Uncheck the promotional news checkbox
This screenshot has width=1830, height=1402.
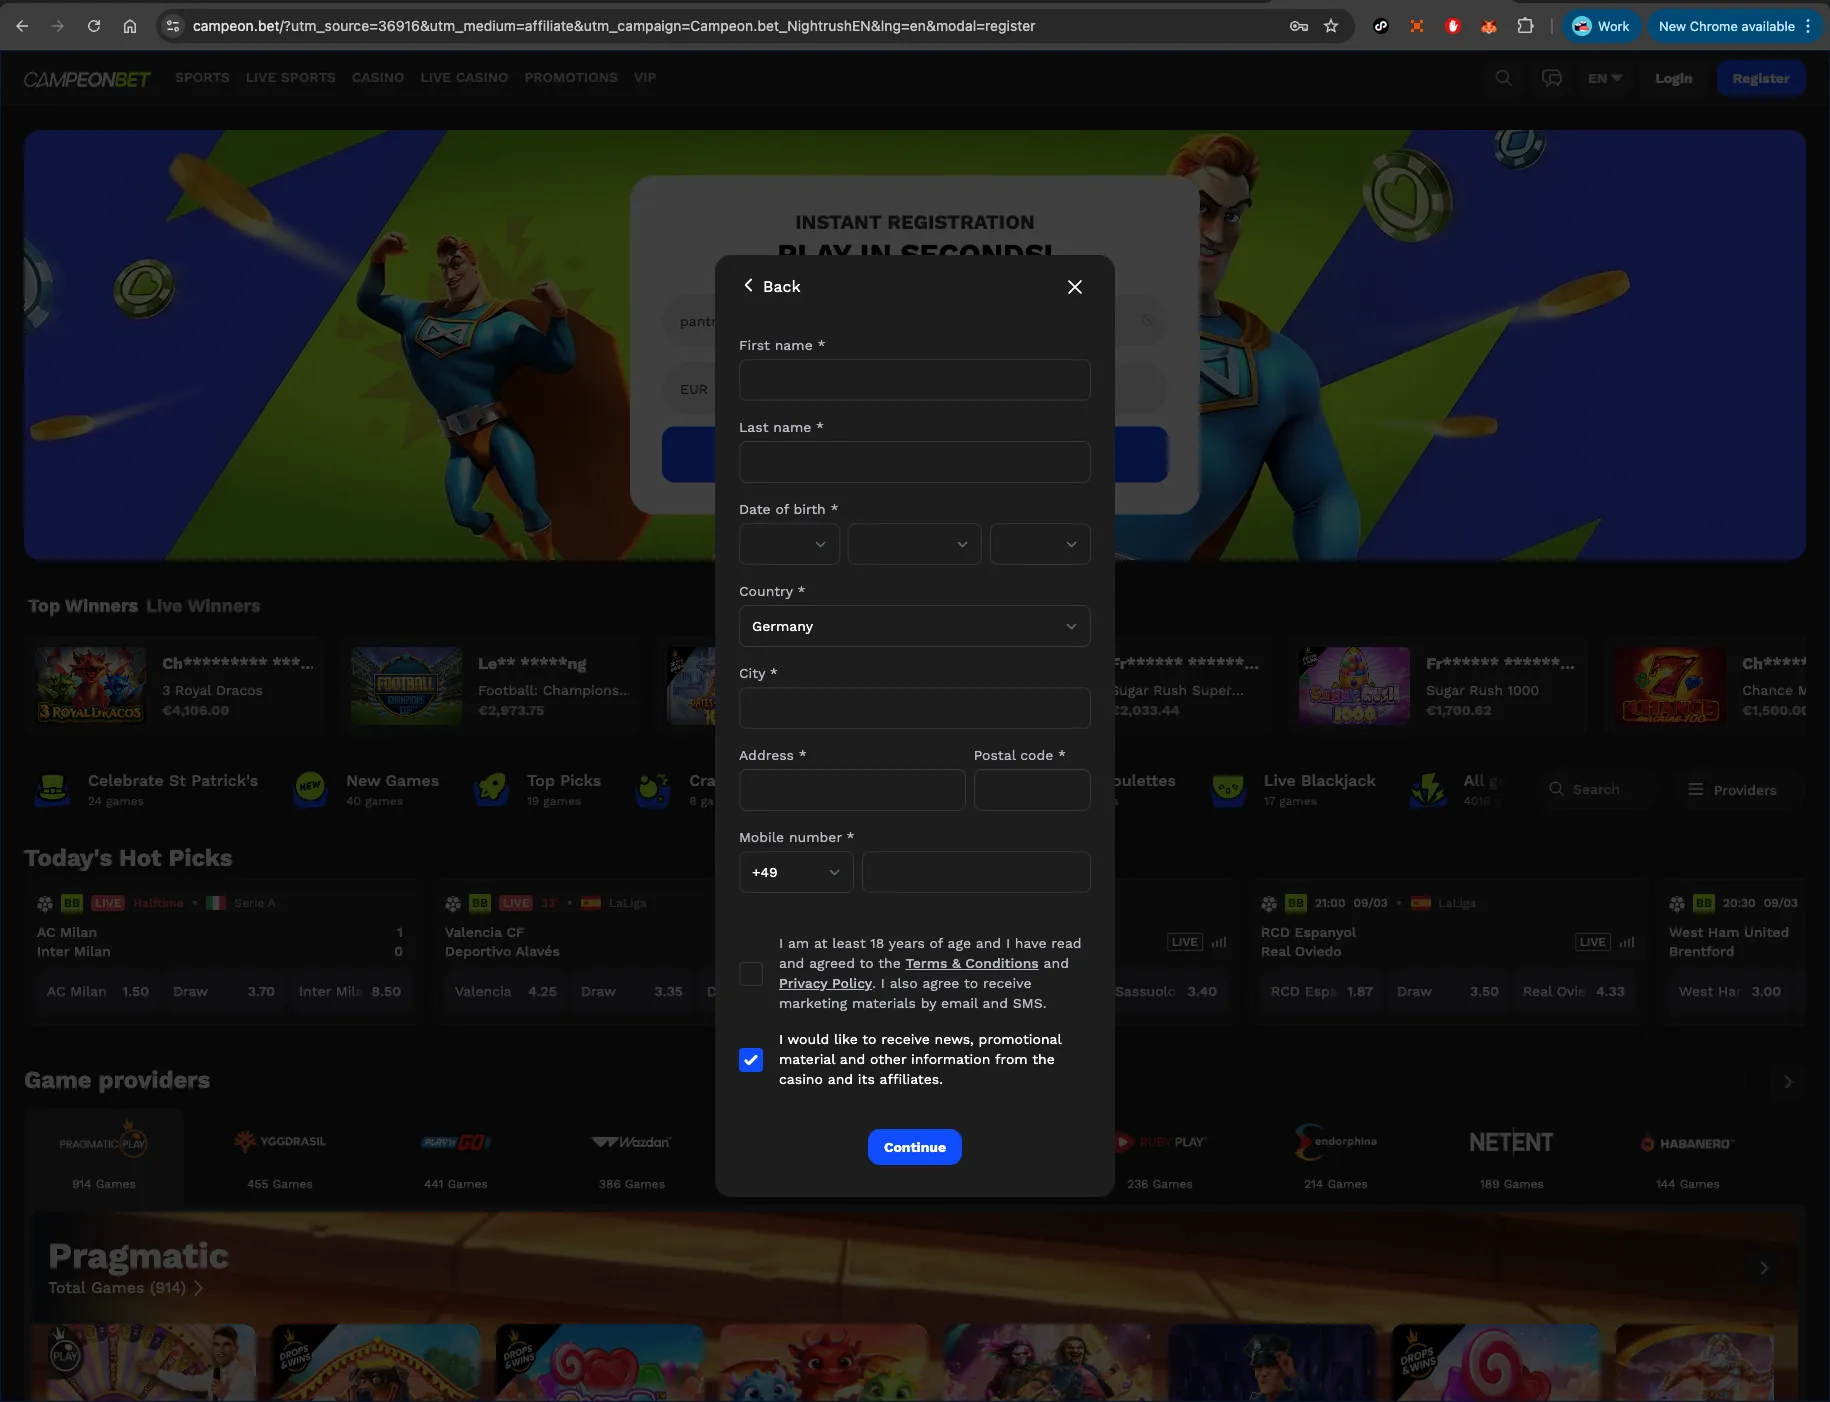point(751,1060)
